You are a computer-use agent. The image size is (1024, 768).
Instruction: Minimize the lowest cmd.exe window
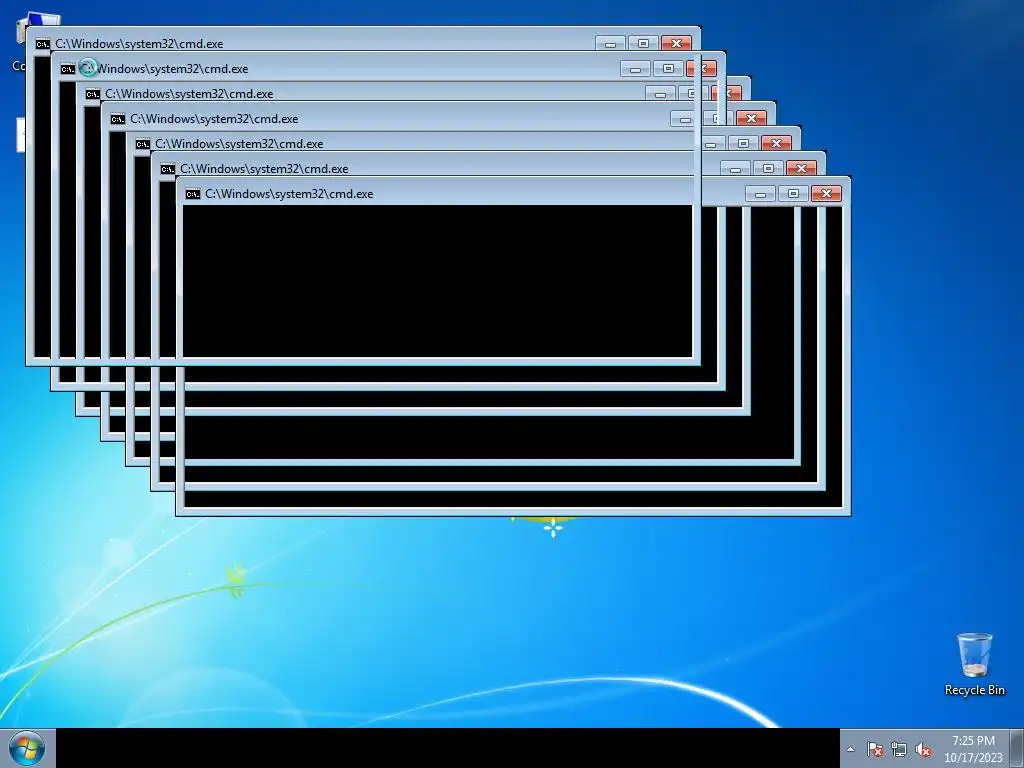(x=760, y=194)
